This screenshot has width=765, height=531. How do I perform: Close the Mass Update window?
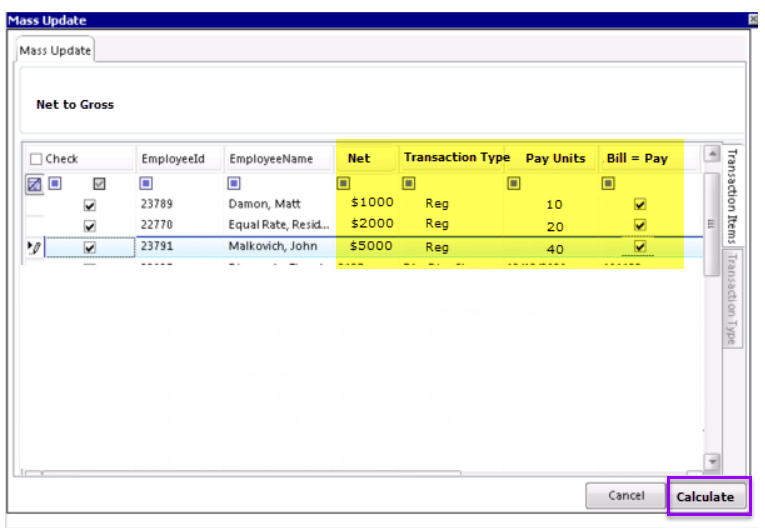753,20
